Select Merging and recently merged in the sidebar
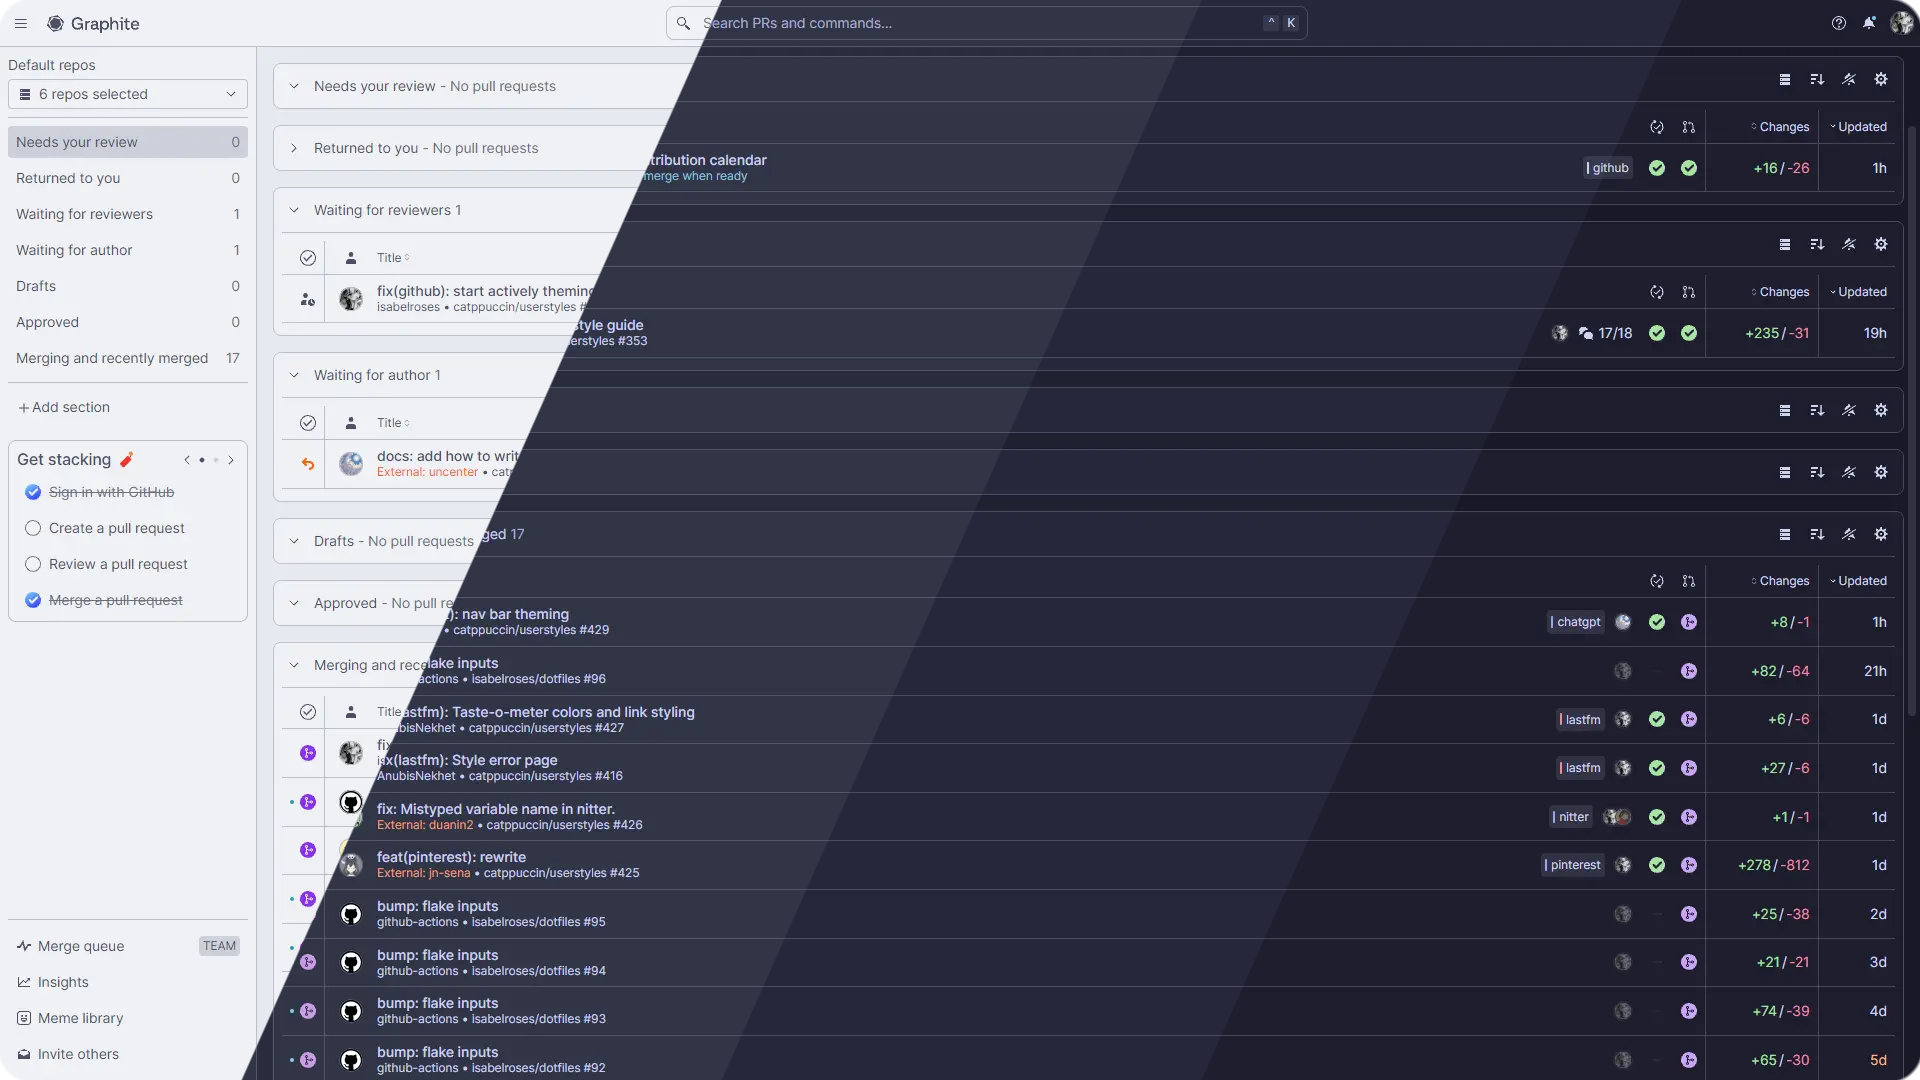This screenshot has width=1920, height=1080. pyautogui.click(x=128, y=358)
